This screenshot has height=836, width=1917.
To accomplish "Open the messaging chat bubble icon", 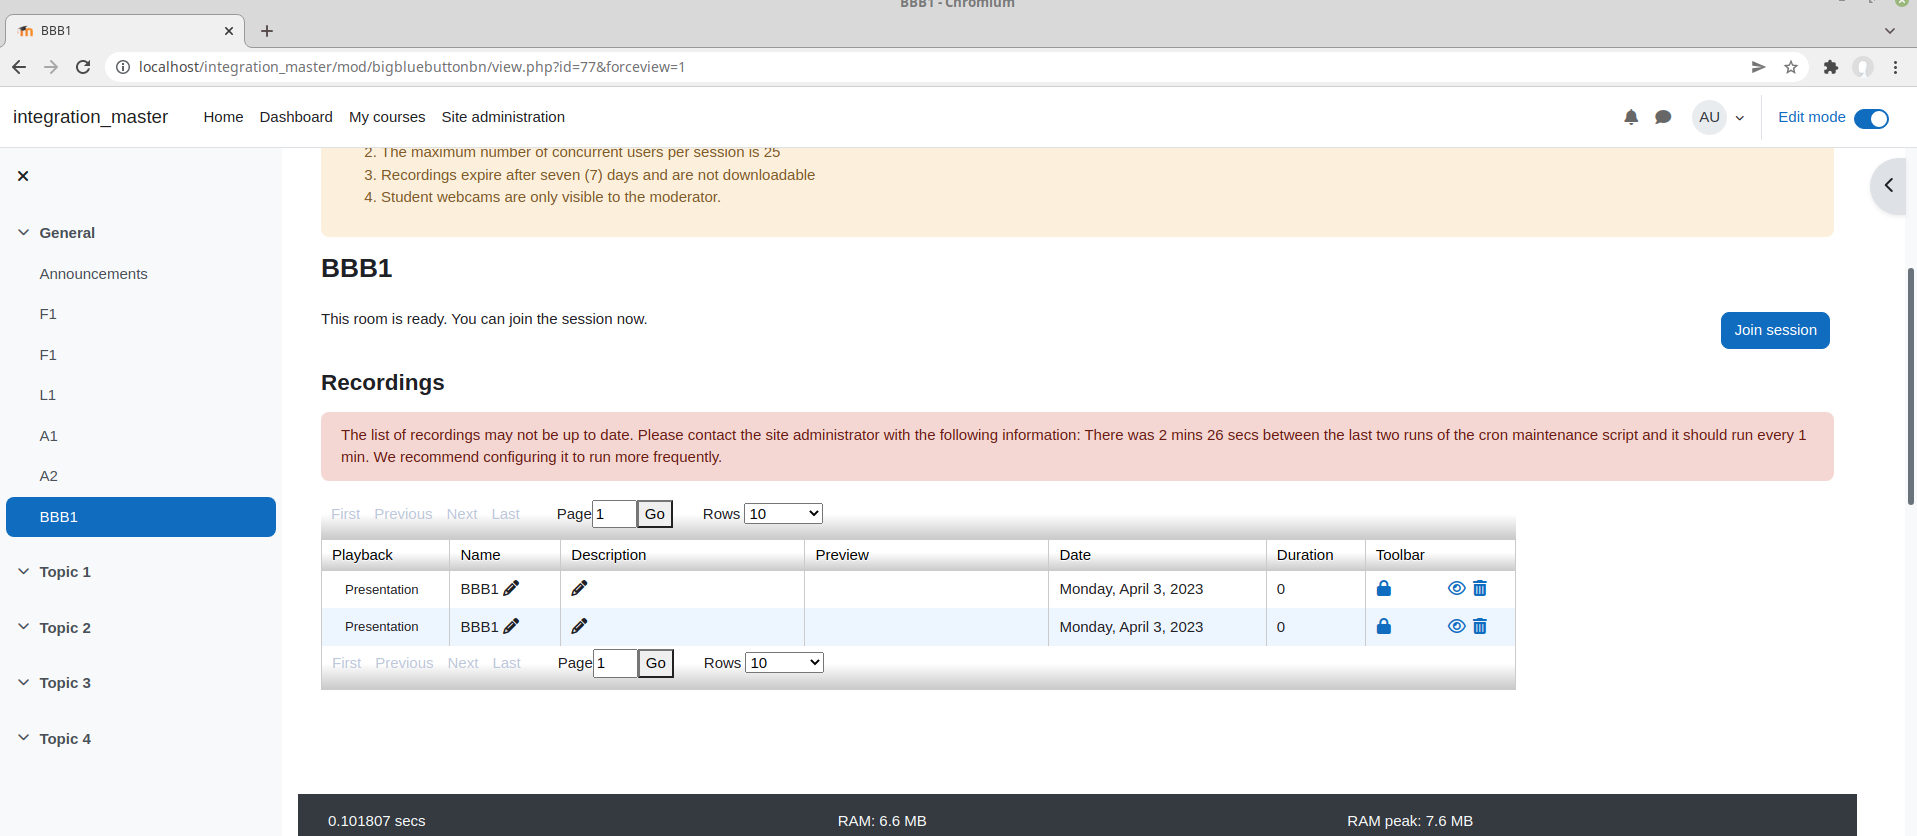I will pos(1663,117).
